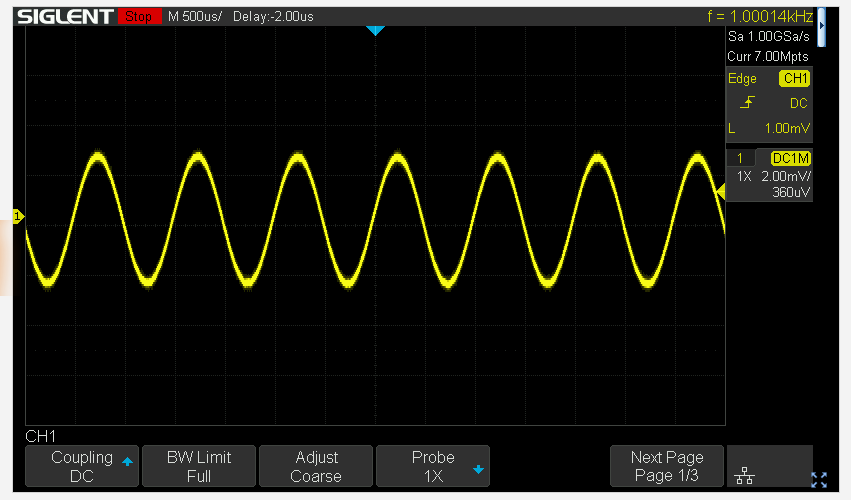Viewport: 851px width, 500px height.
Task: Open the Probe 1X dropdown
Action: tap(433, 466)
